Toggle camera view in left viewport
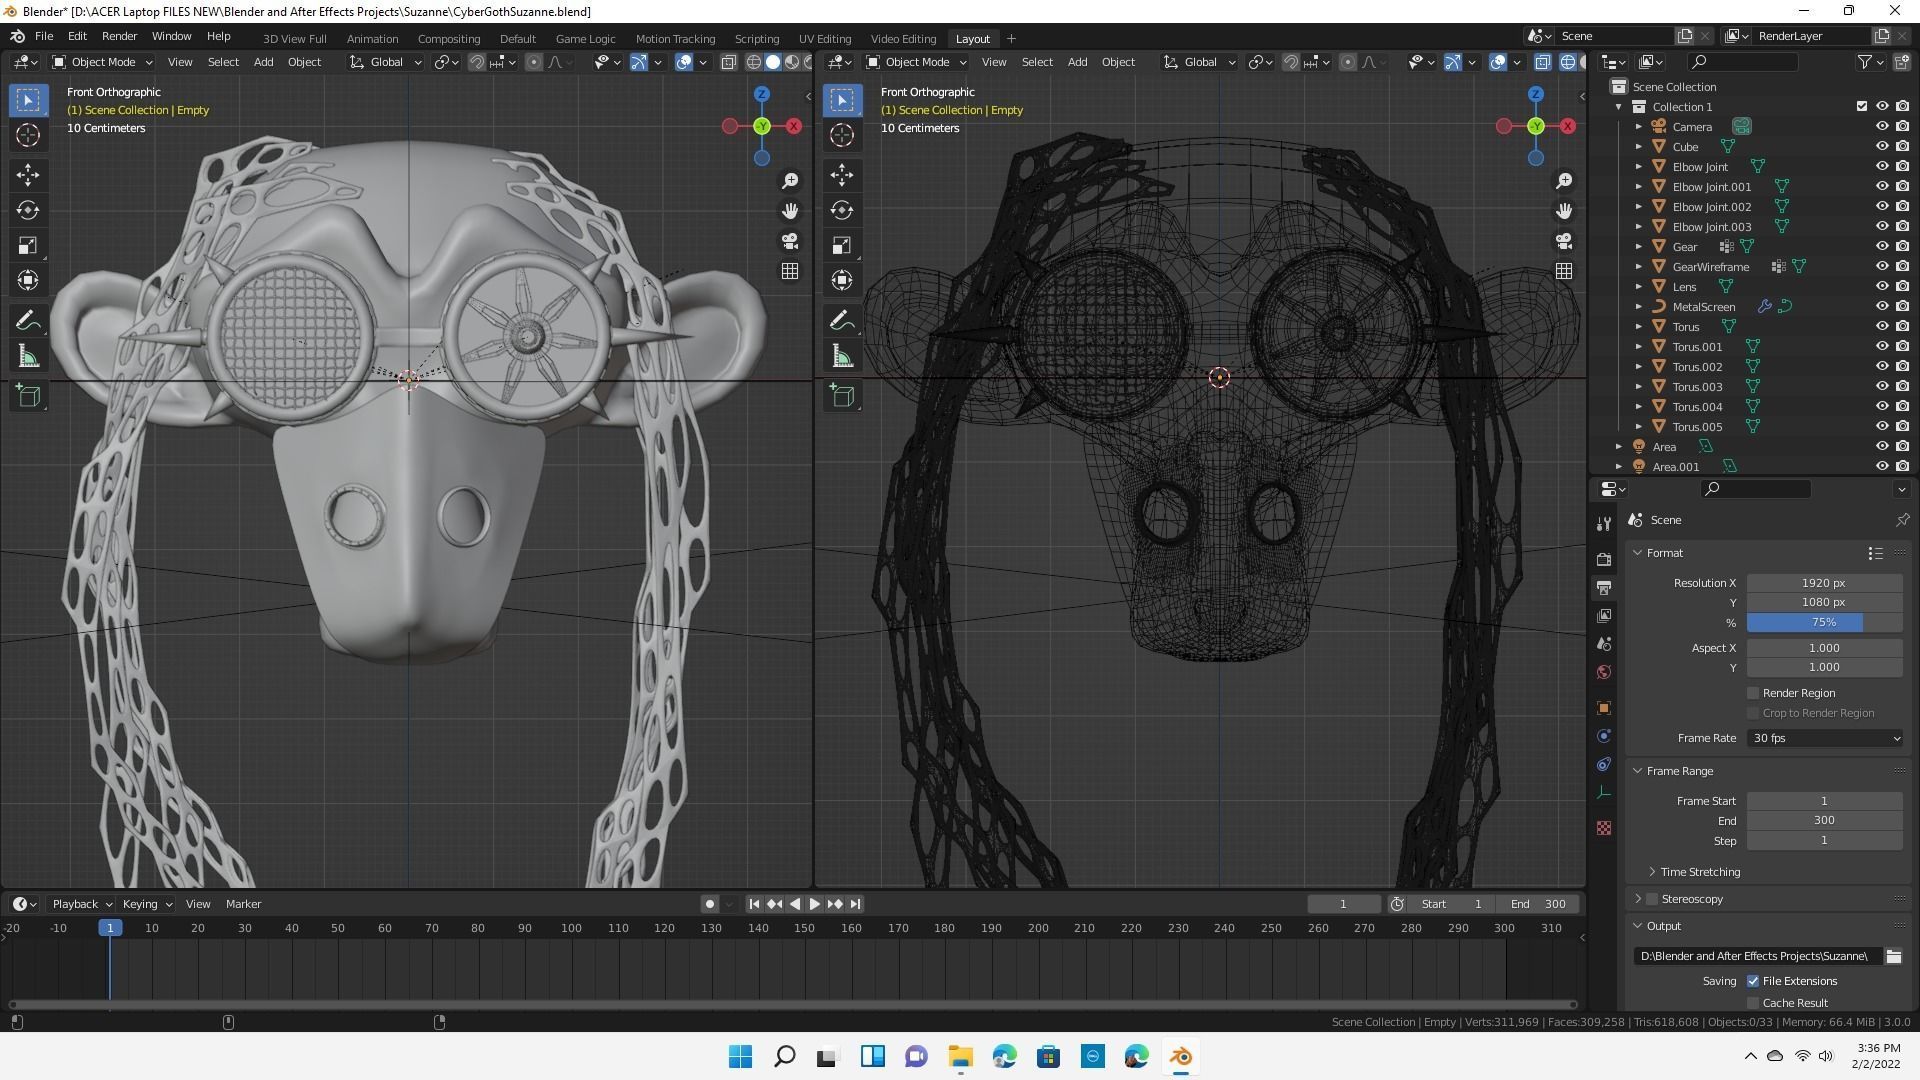The image size is (1920, 1080). click(x=790, y=241)
